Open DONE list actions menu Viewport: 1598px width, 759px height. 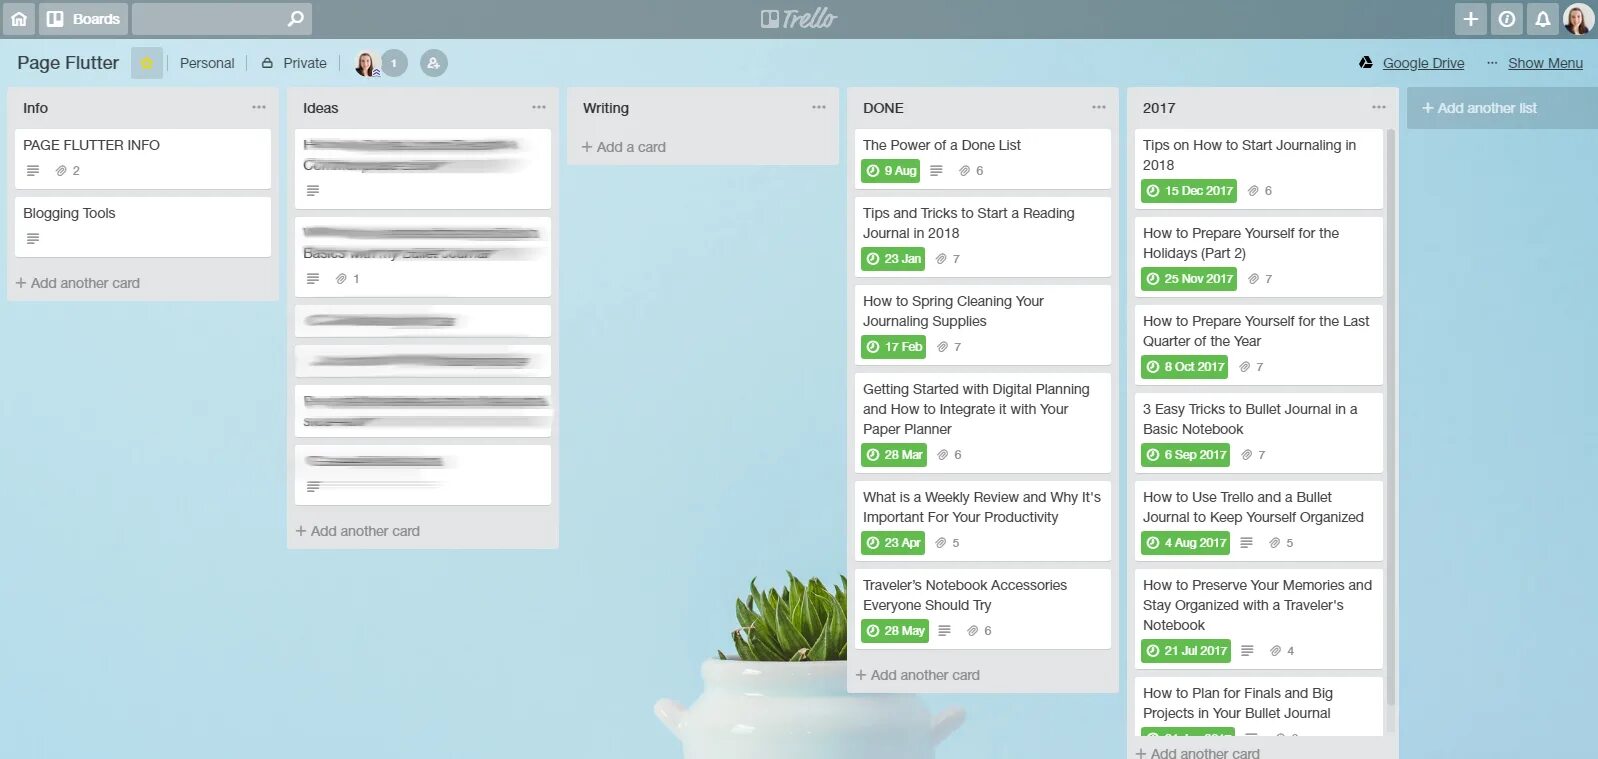click(1099, 107)
